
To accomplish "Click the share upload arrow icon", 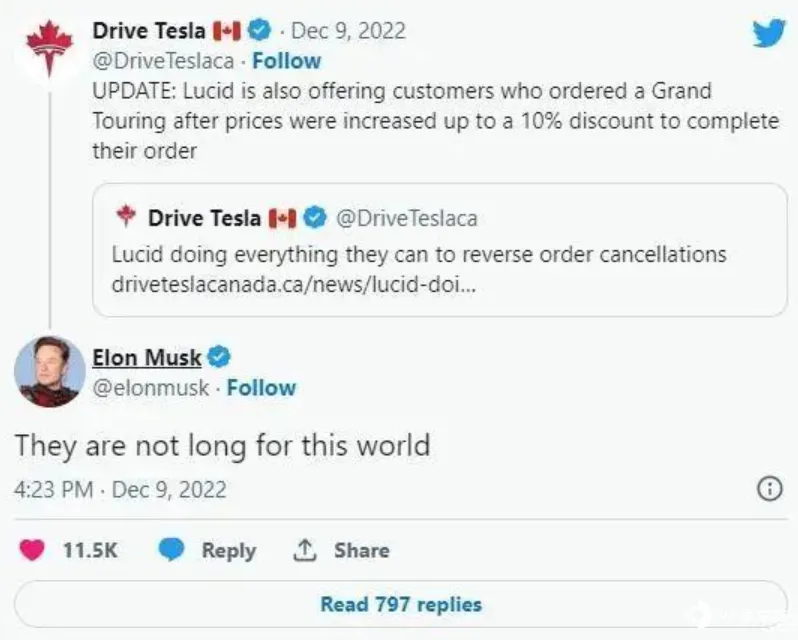I will click(x=305, y=550).
